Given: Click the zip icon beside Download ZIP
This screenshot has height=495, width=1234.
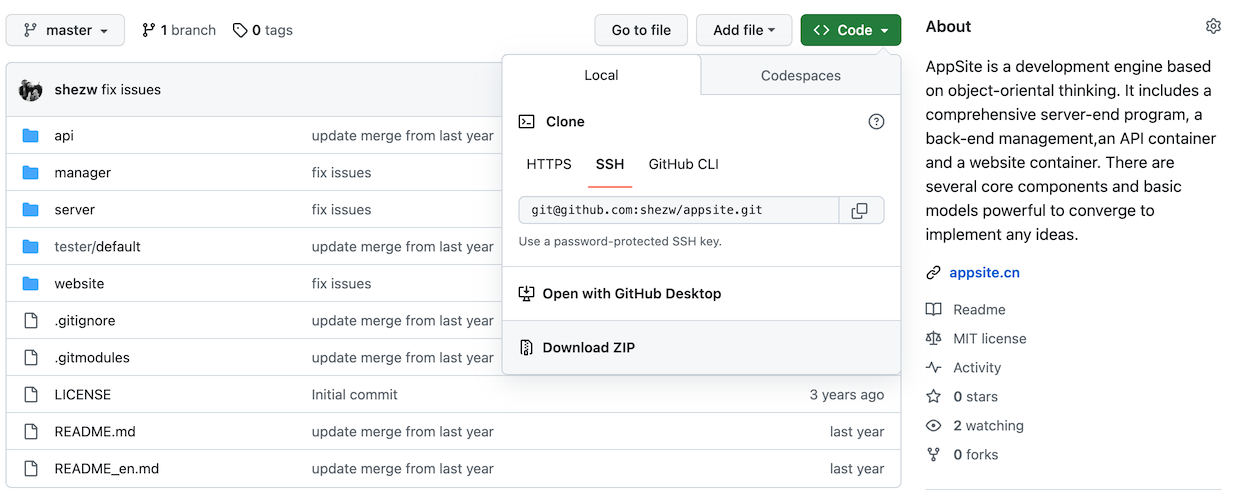Looking at the screenshot, I should [x=526, y=348].
